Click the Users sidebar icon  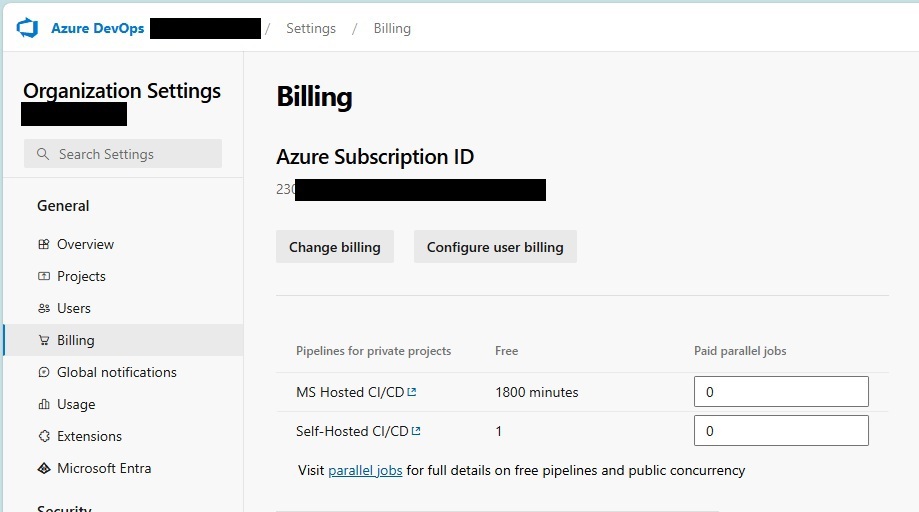click(43, 308)
